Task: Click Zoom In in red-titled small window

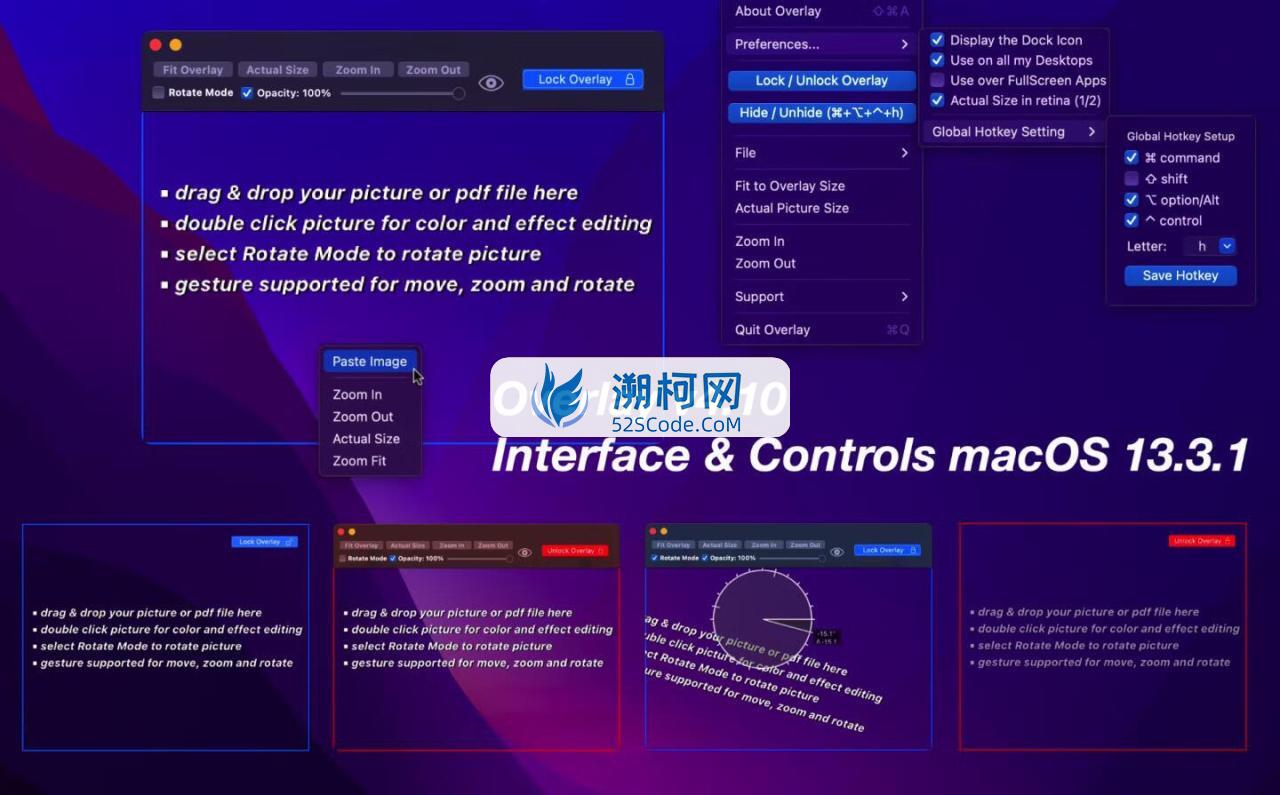Action: pos(451,545)
